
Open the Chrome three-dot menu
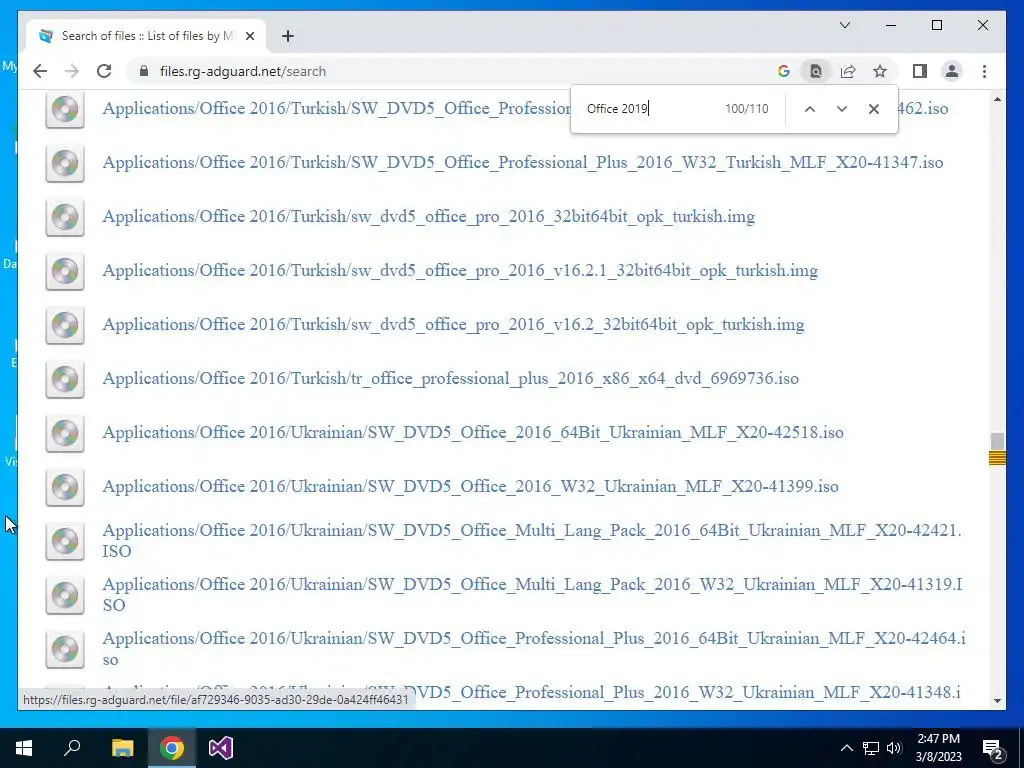[984, 71]
